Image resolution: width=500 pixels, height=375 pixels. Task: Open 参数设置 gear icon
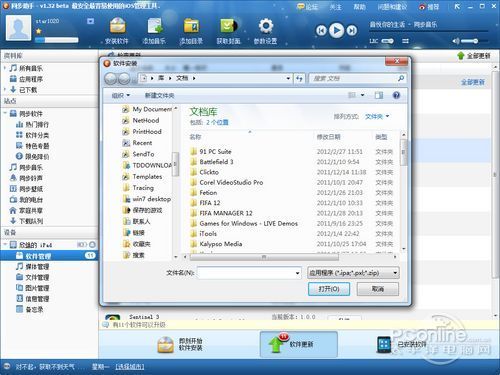coord(266,26)
